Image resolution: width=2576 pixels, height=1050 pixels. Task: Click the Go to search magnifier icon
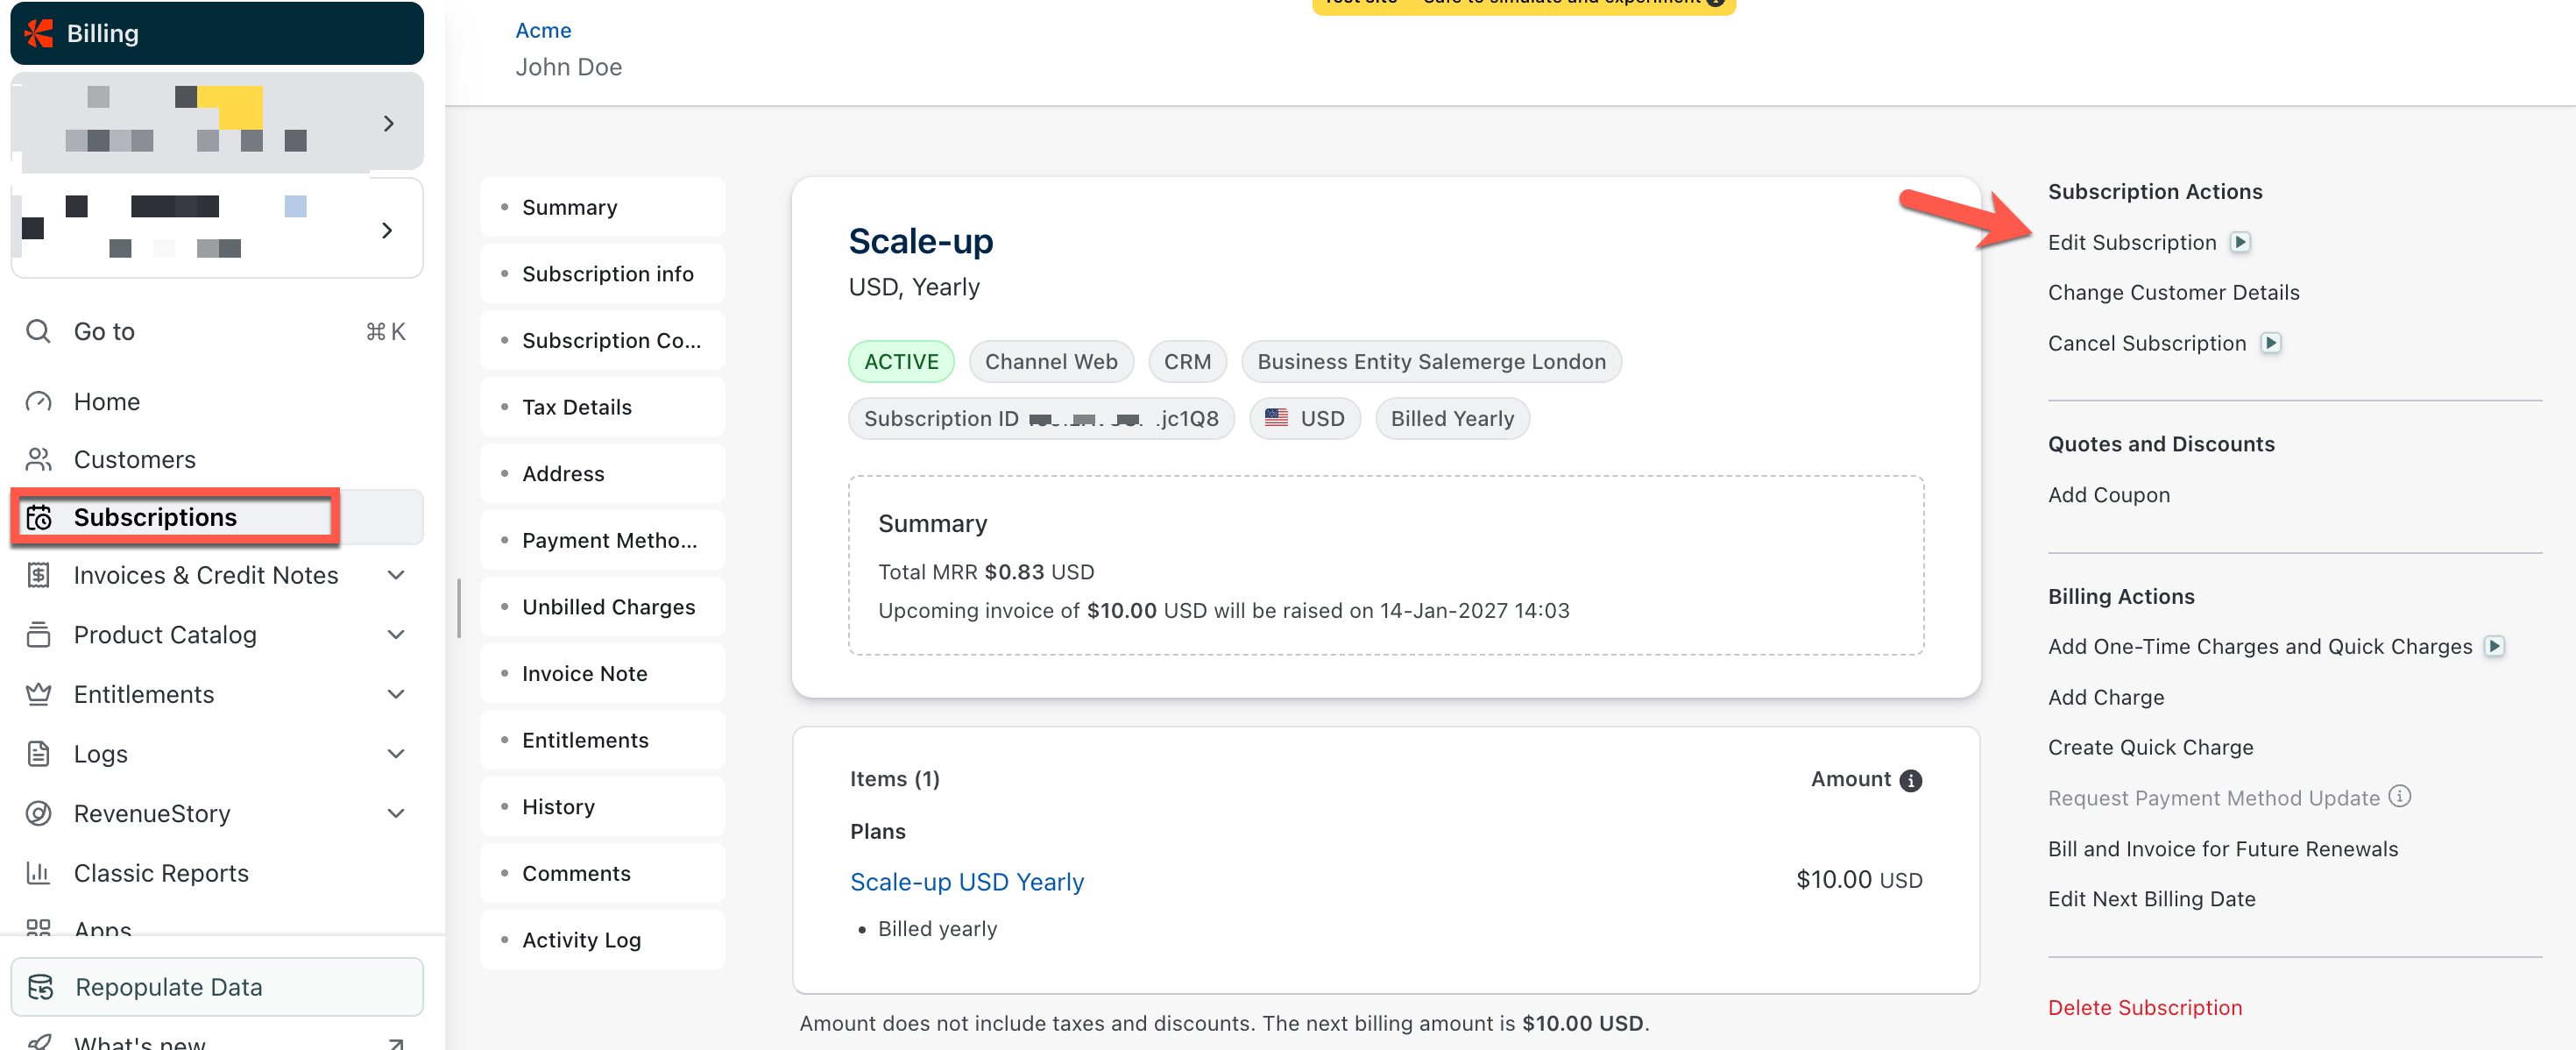(38, 331)
